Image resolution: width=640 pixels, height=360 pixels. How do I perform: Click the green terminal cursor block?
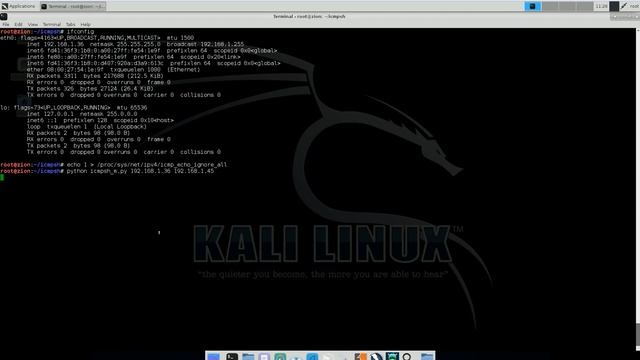coord(2,177)
